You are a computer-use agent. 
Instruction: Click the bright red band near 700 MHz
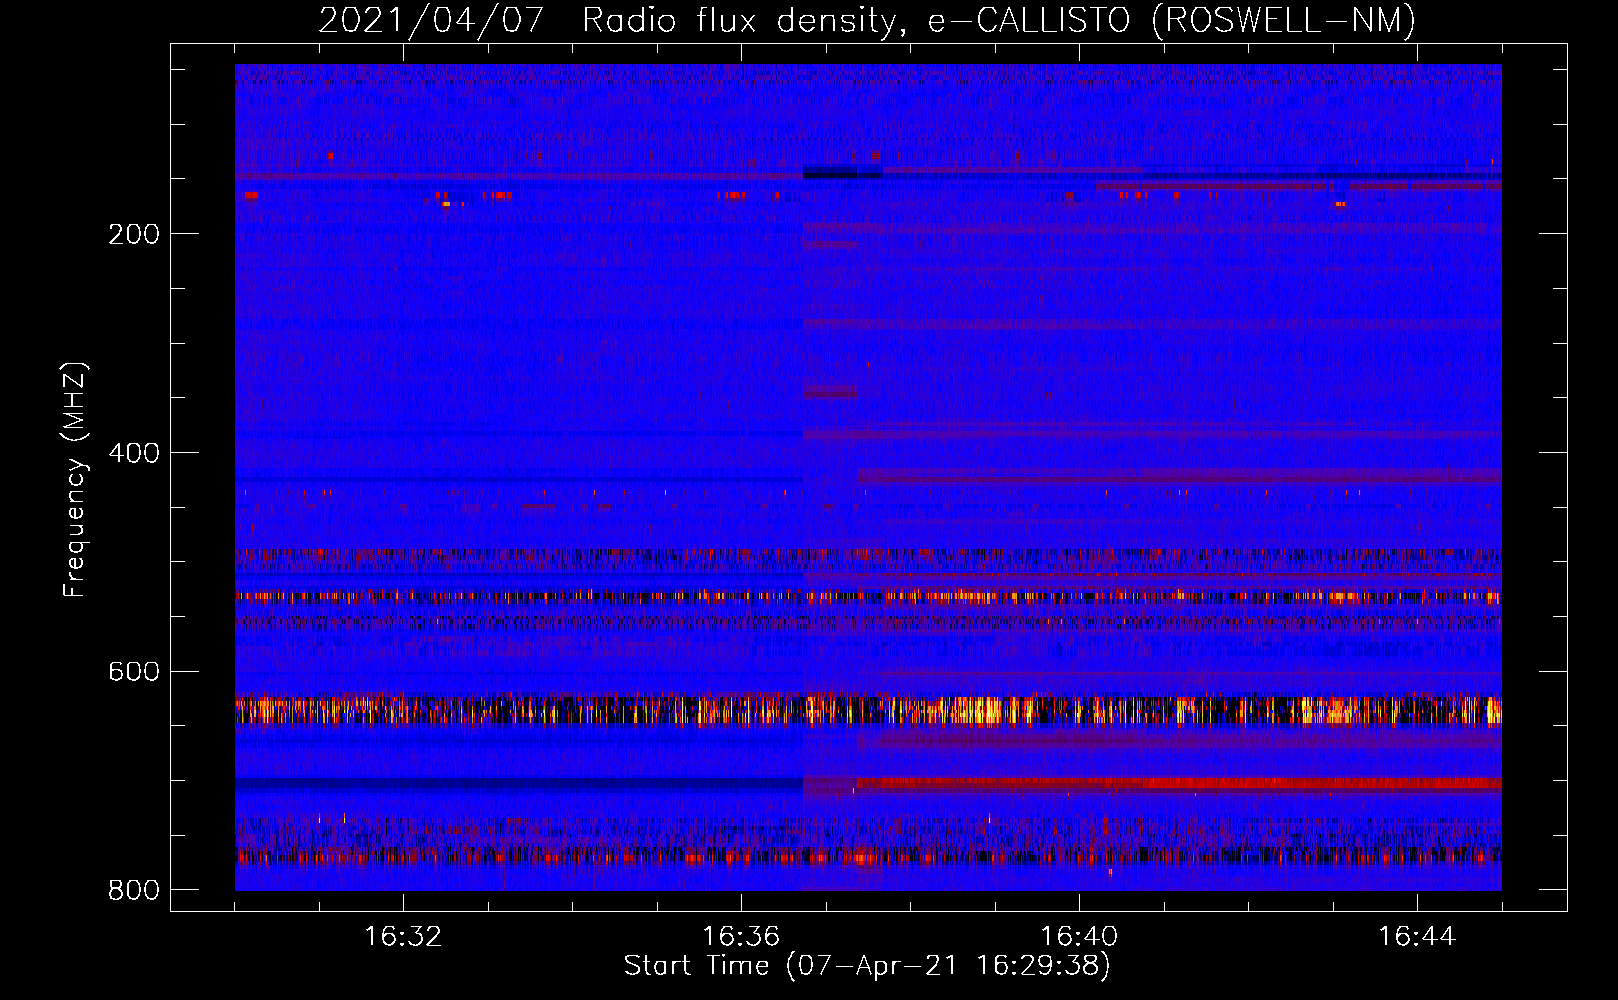[1178, 783]
